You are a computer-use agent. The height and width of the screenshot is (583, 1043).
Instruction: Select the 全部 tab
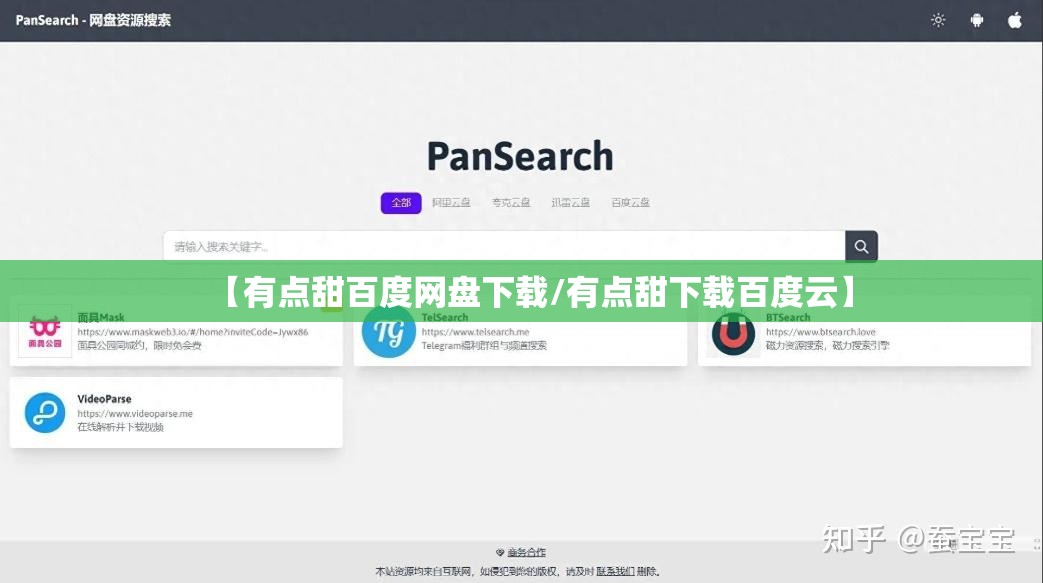pyautogui.click(x=401, y=202)
